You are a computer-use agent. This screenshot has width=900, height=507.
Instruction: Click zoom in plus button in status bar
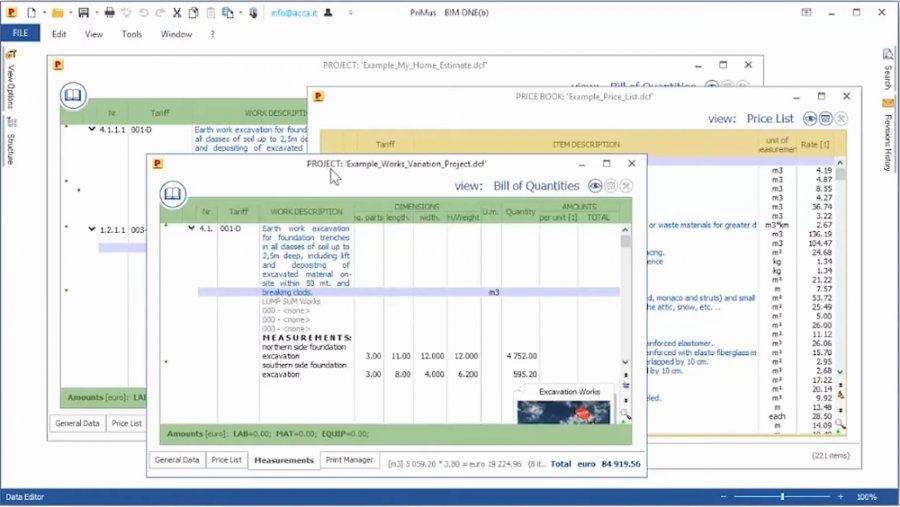pos(840,497)
